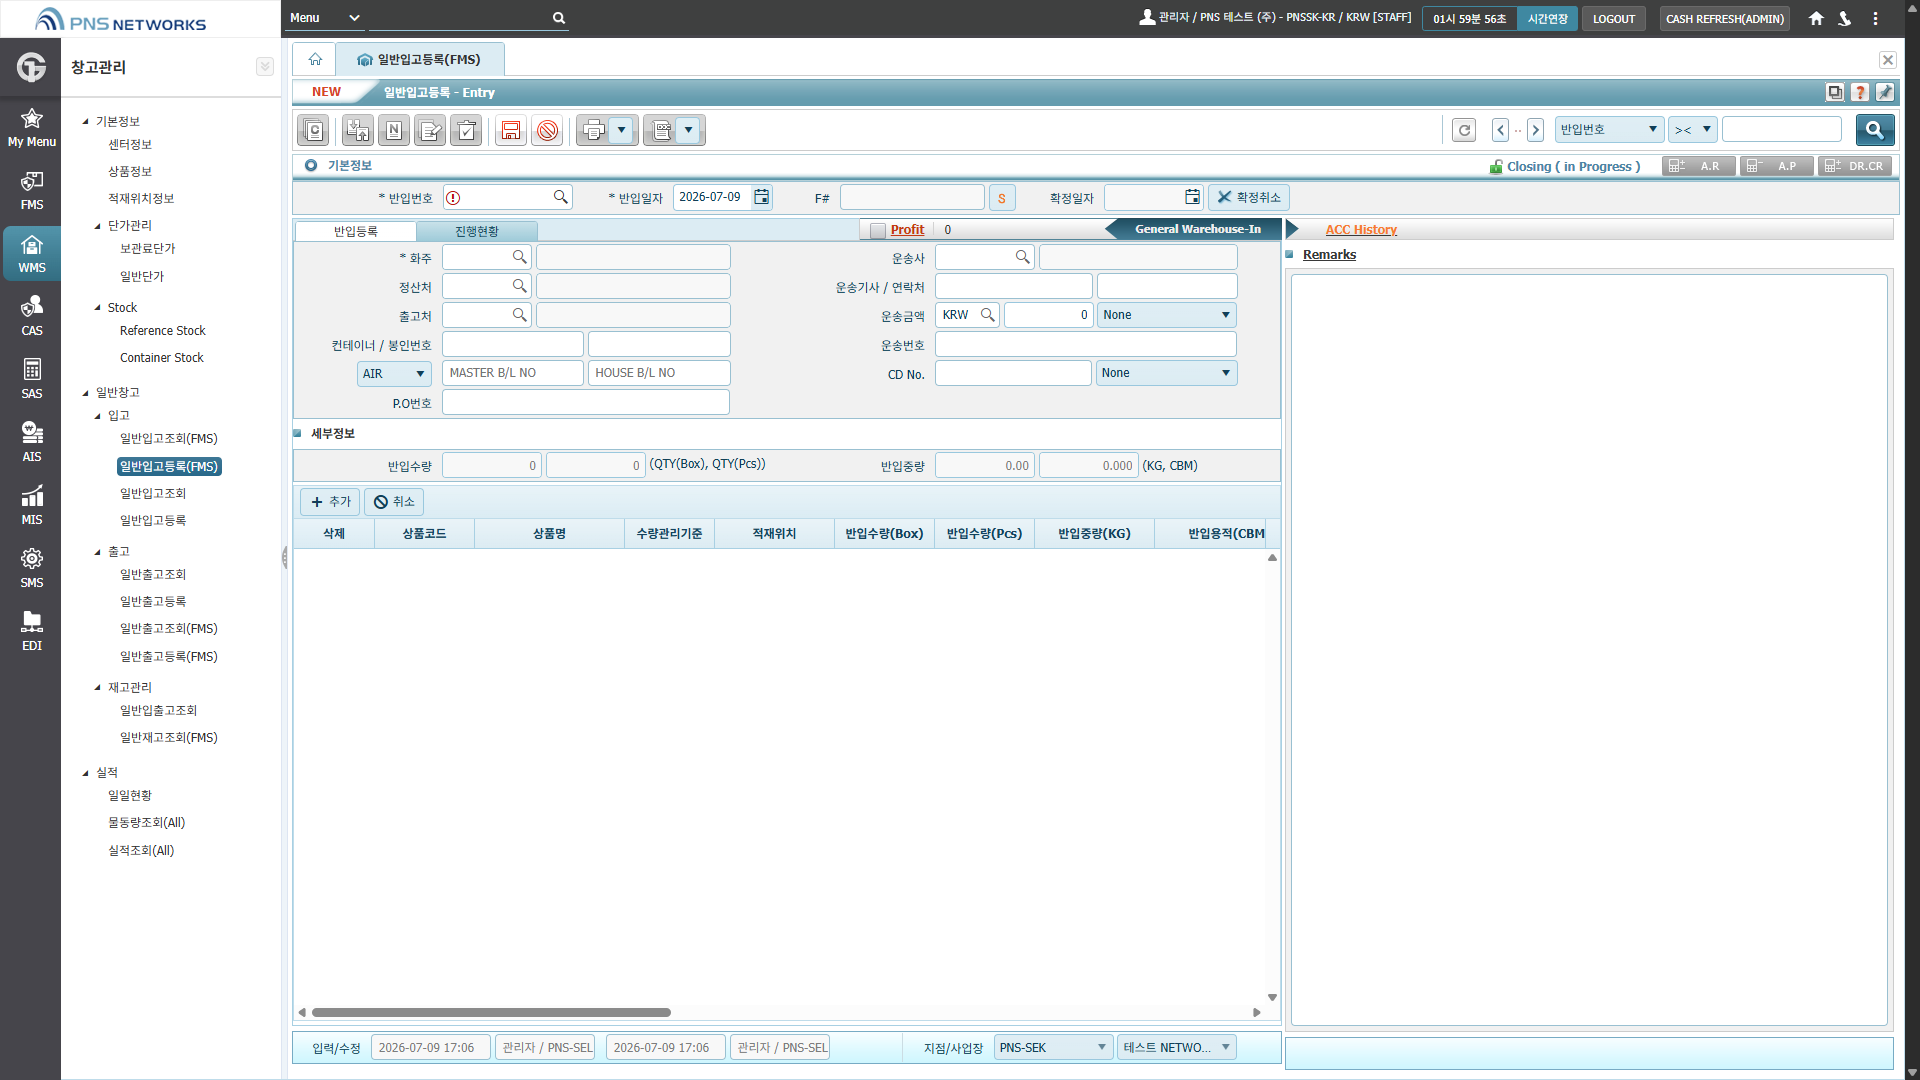Click the 화주 lookup magnifier icon
The height and width of the screenshot is (1080, 1920).
click(519, 257)
